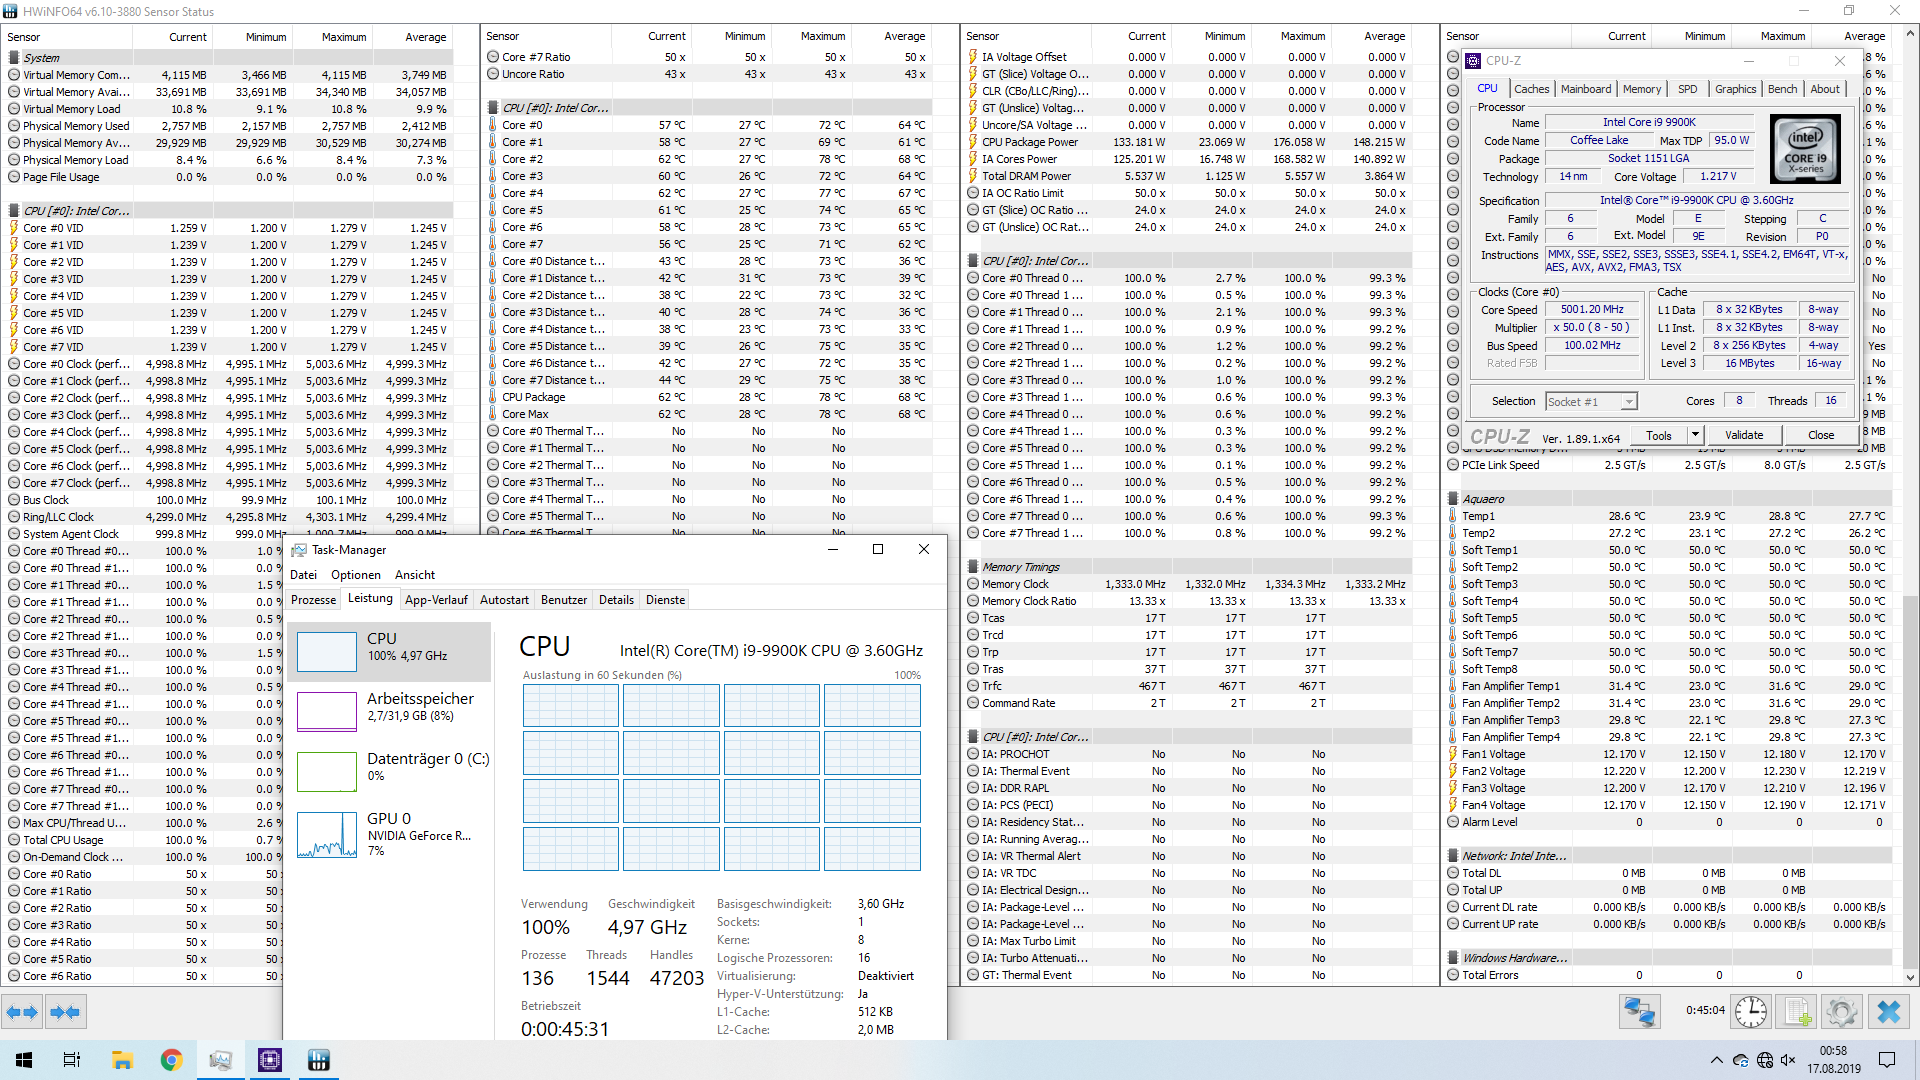Image resolution: width=1920 pixels, height=1080 pixels.
Task: Open the Optionen menu in Task-Manager
Action: pyautogui.click(x=356, y=575)
